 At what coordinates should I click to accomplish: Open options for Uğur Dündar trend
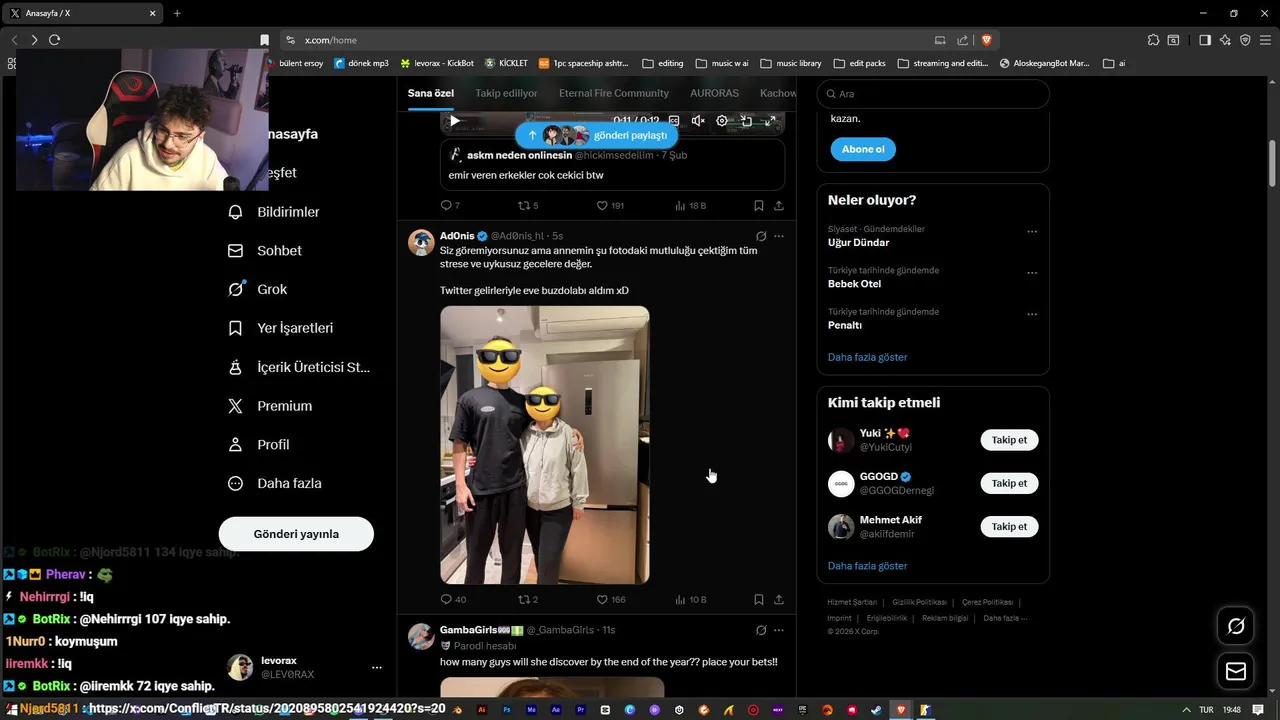(1032, 232)
